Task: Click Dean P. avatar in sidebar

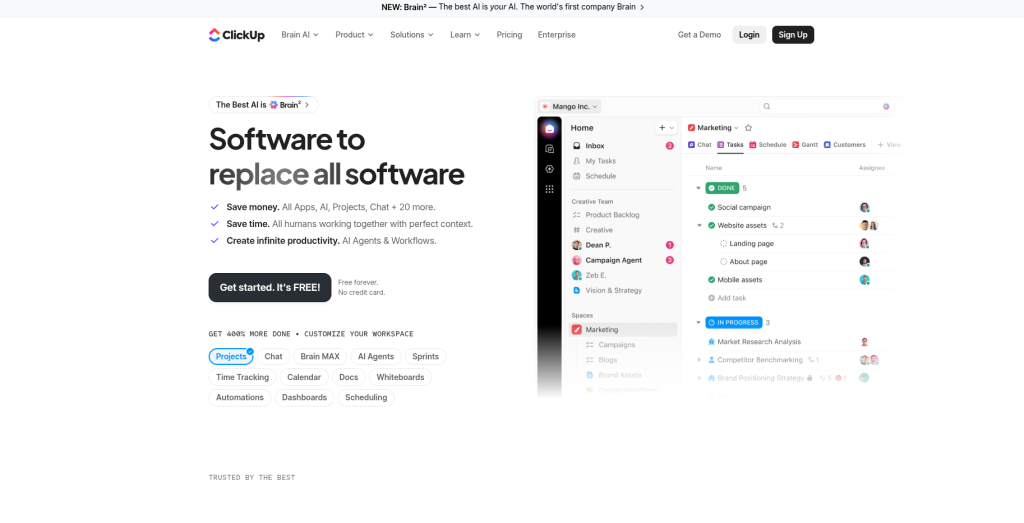Action: [x=577, y=245]
